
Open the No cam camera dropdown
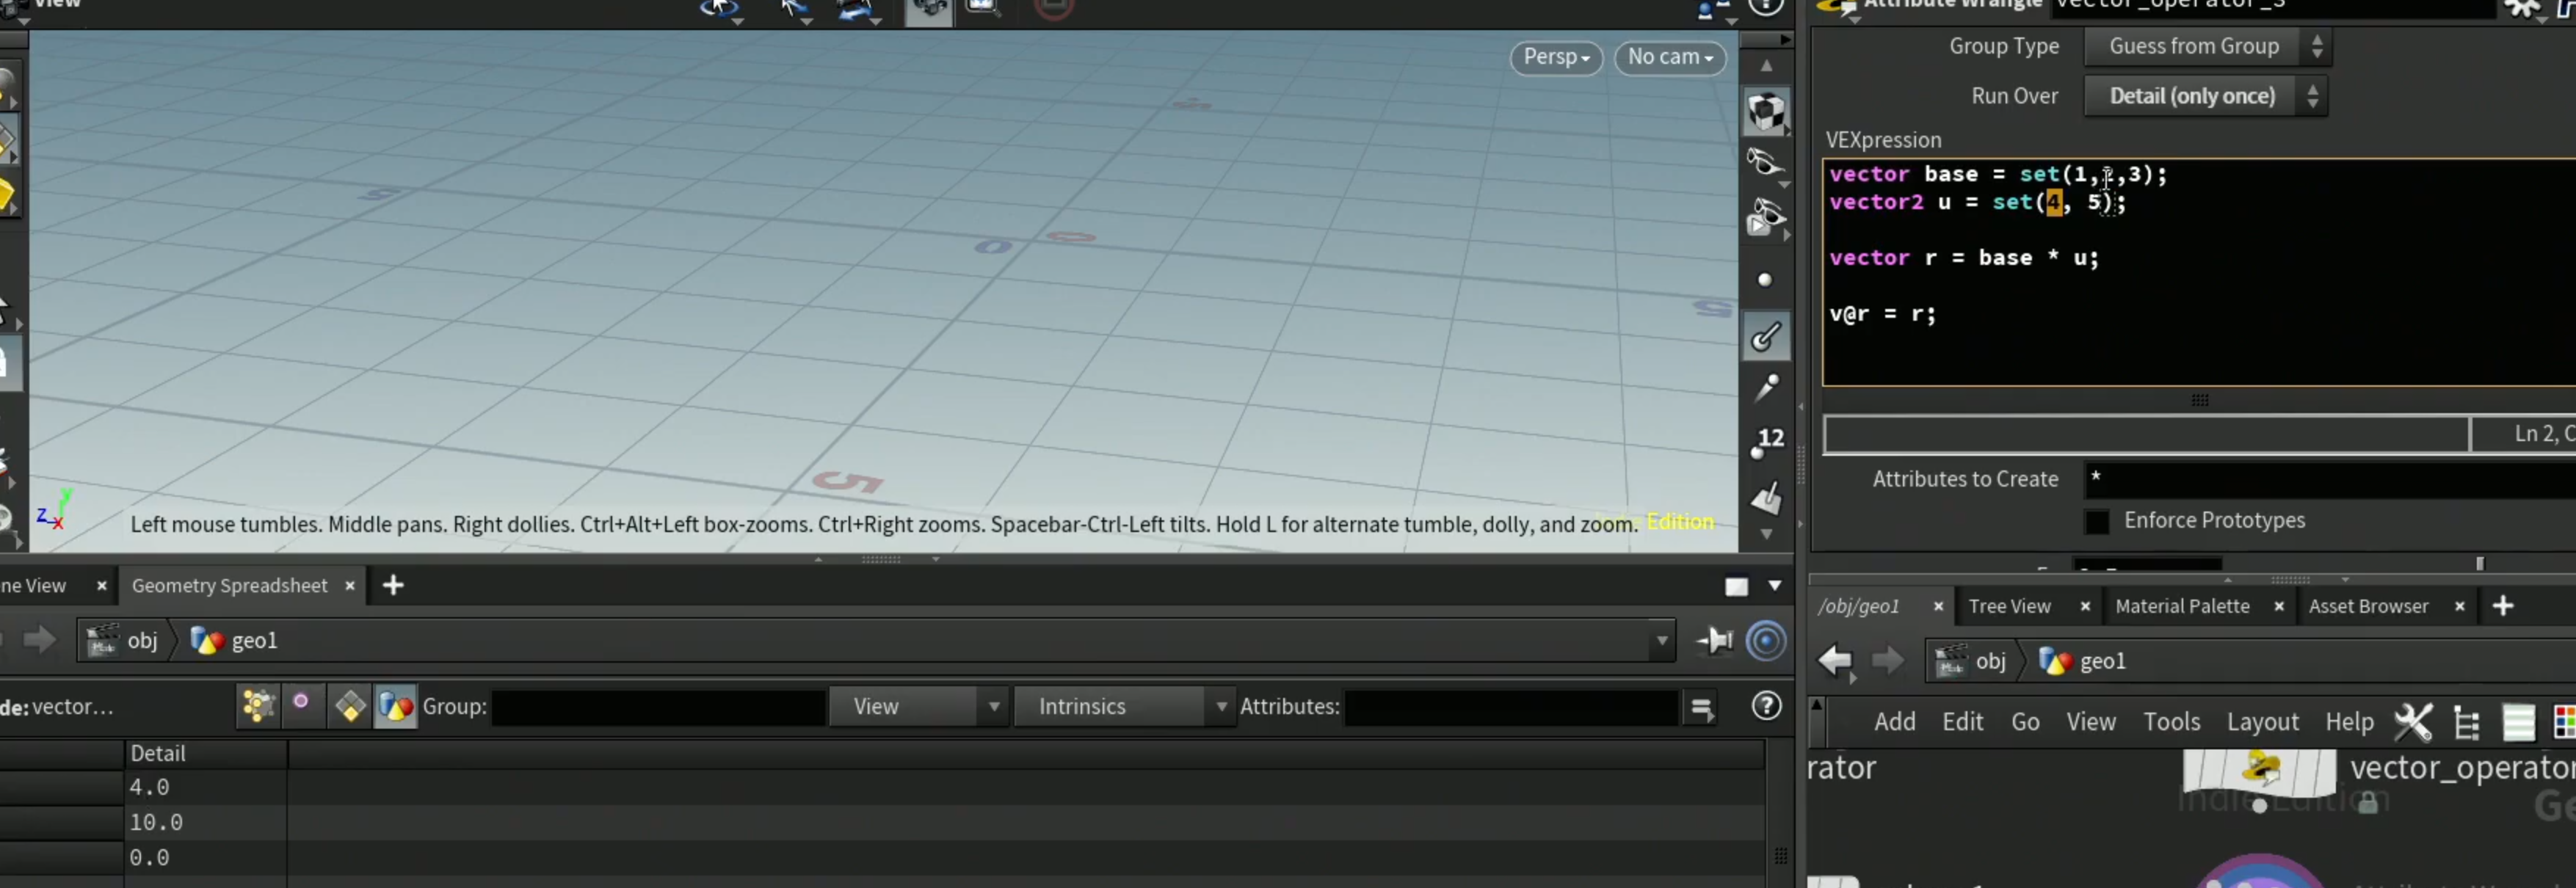click(x=1670, y=57)
